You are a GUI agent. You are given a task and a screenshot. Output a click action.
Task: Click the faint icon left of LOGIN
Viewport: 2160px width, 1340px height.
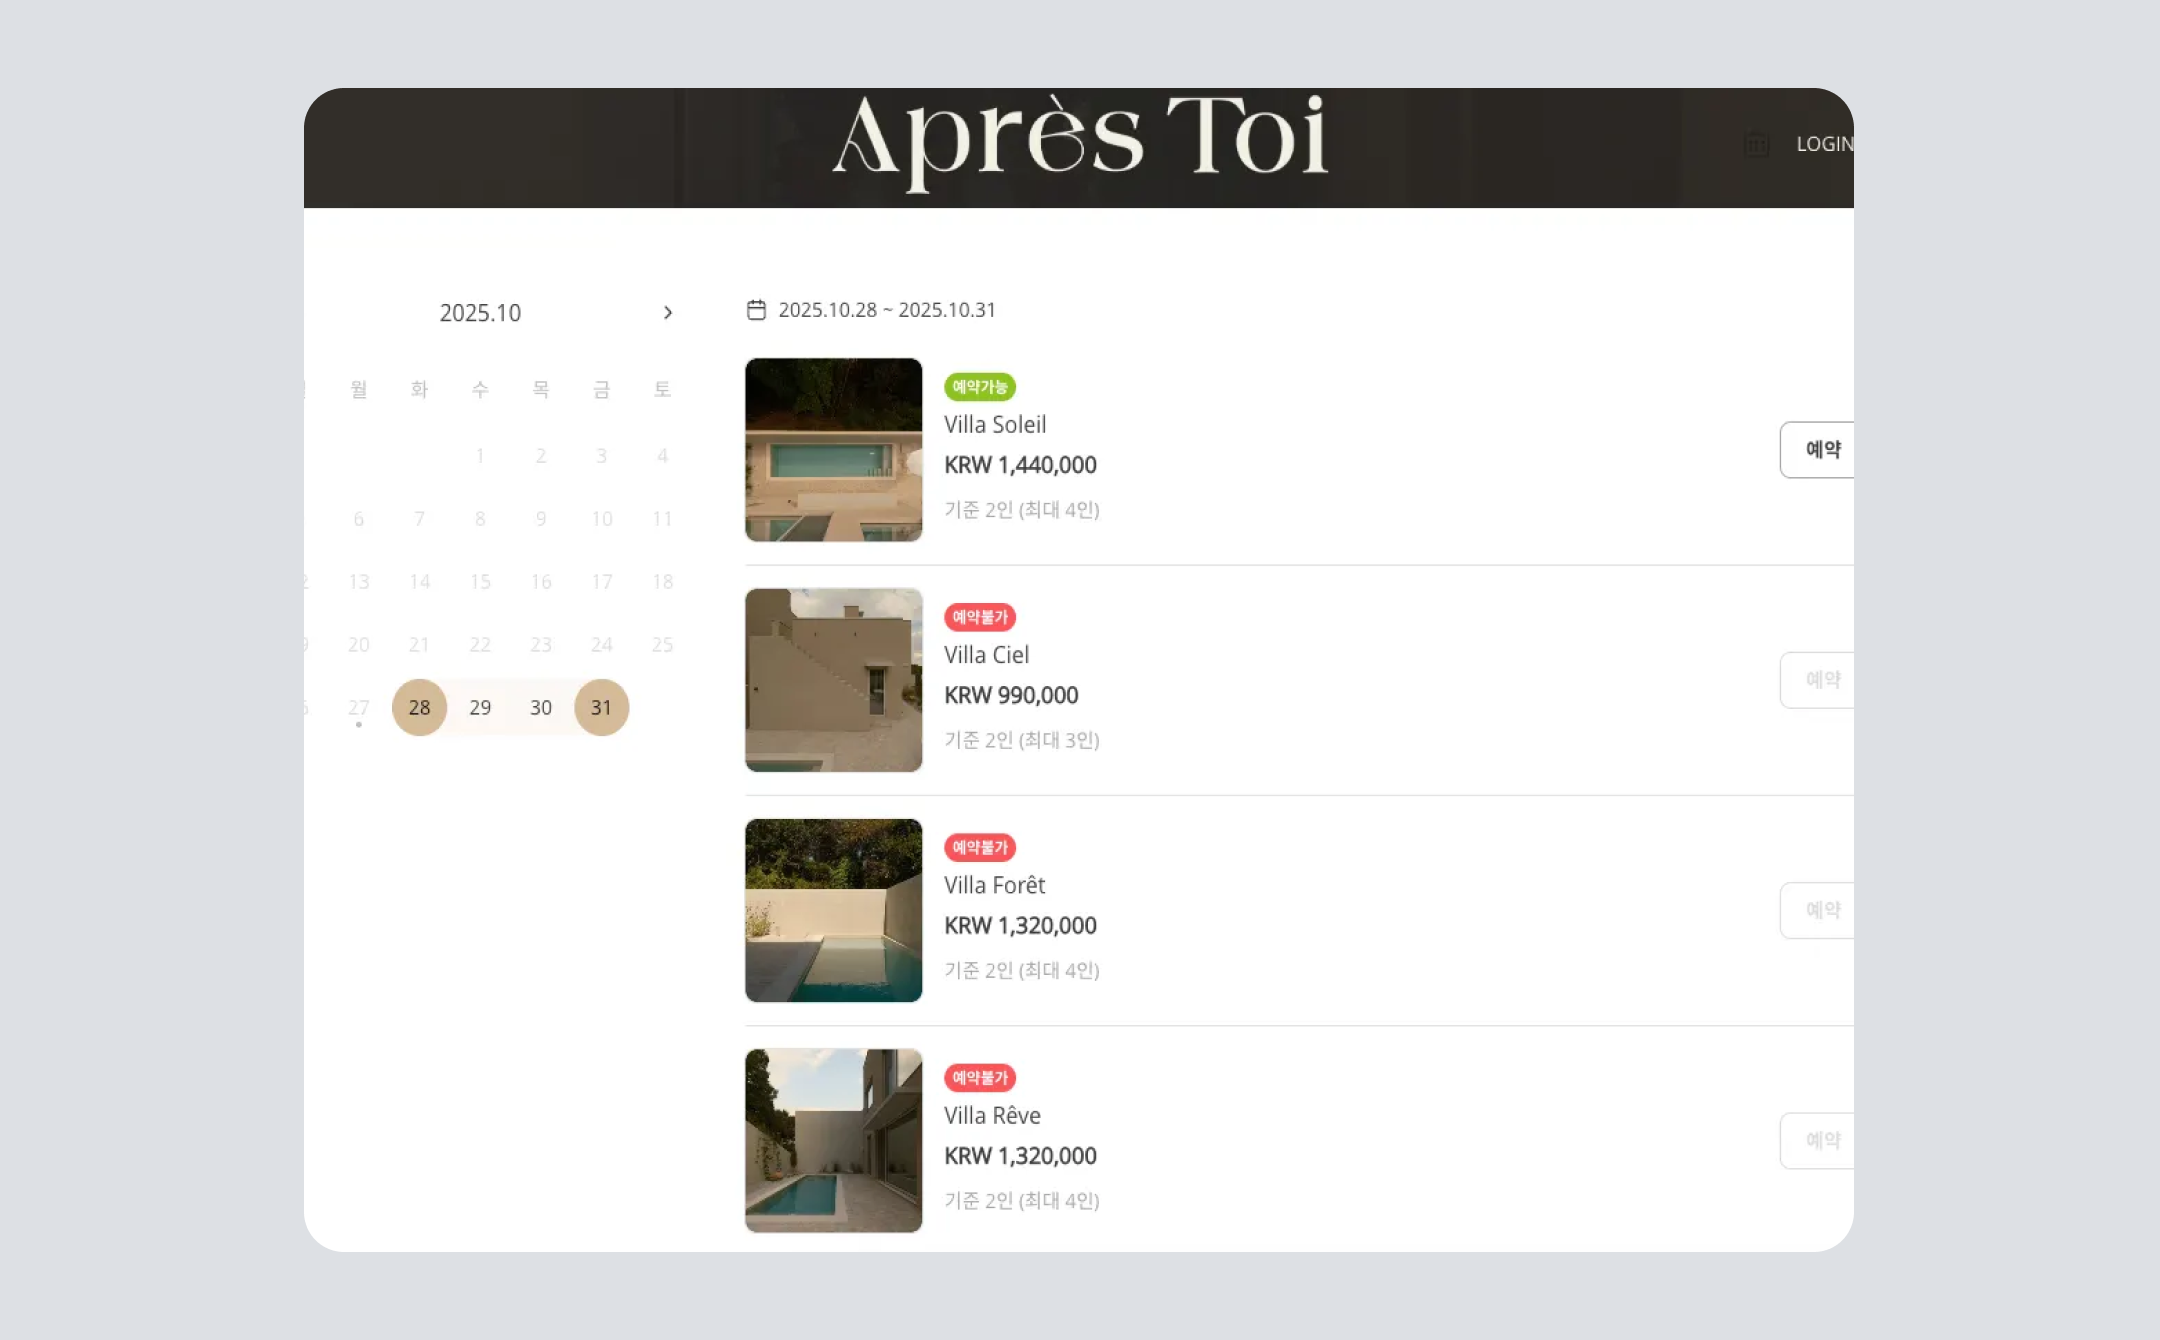click(x=1757, y=145)
